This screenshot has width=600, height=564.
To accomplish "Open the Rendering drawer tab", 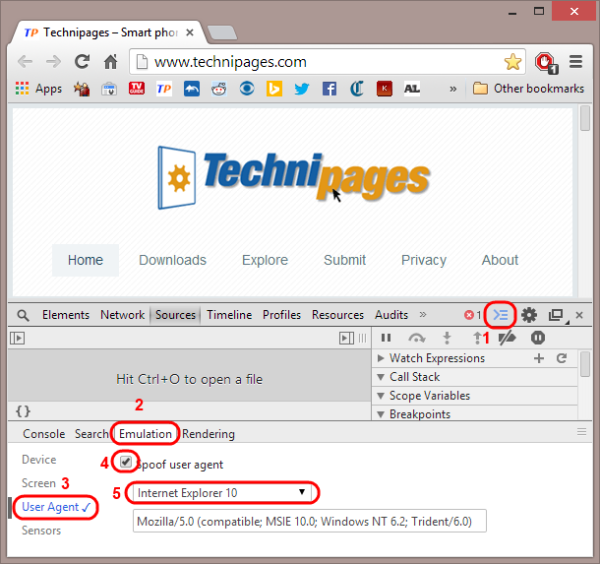I will 208,434.
